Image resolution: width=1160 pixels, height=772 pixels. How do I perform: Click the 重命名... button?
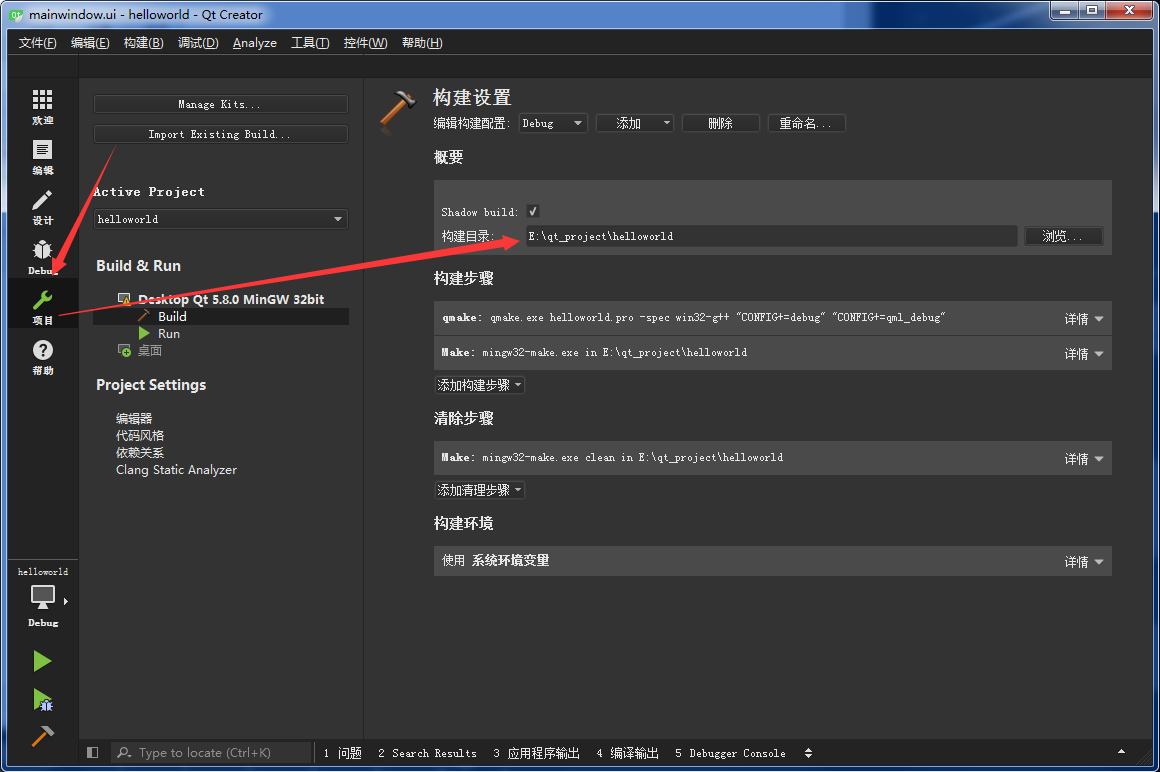806,123
